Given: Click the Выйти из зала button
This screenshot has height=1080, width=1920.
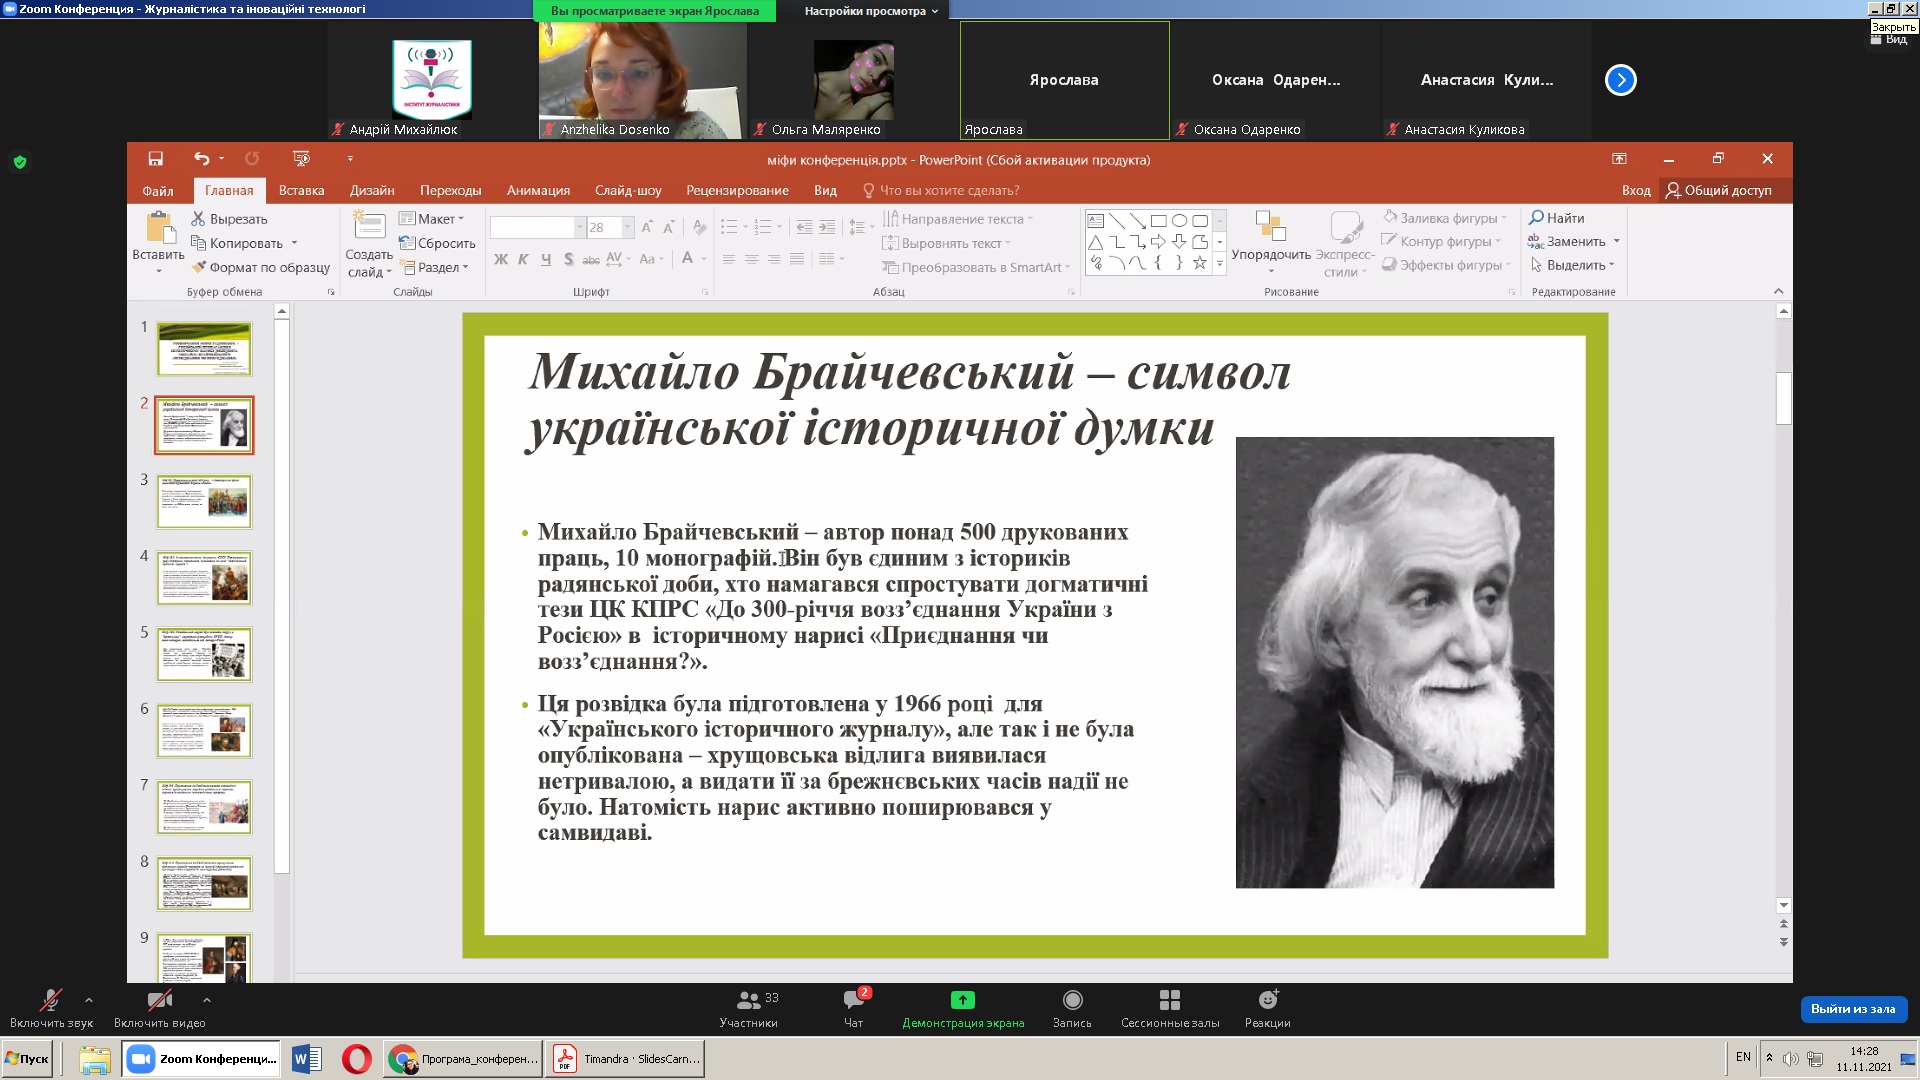Looking at the screenshot, I should 1852,1009.
